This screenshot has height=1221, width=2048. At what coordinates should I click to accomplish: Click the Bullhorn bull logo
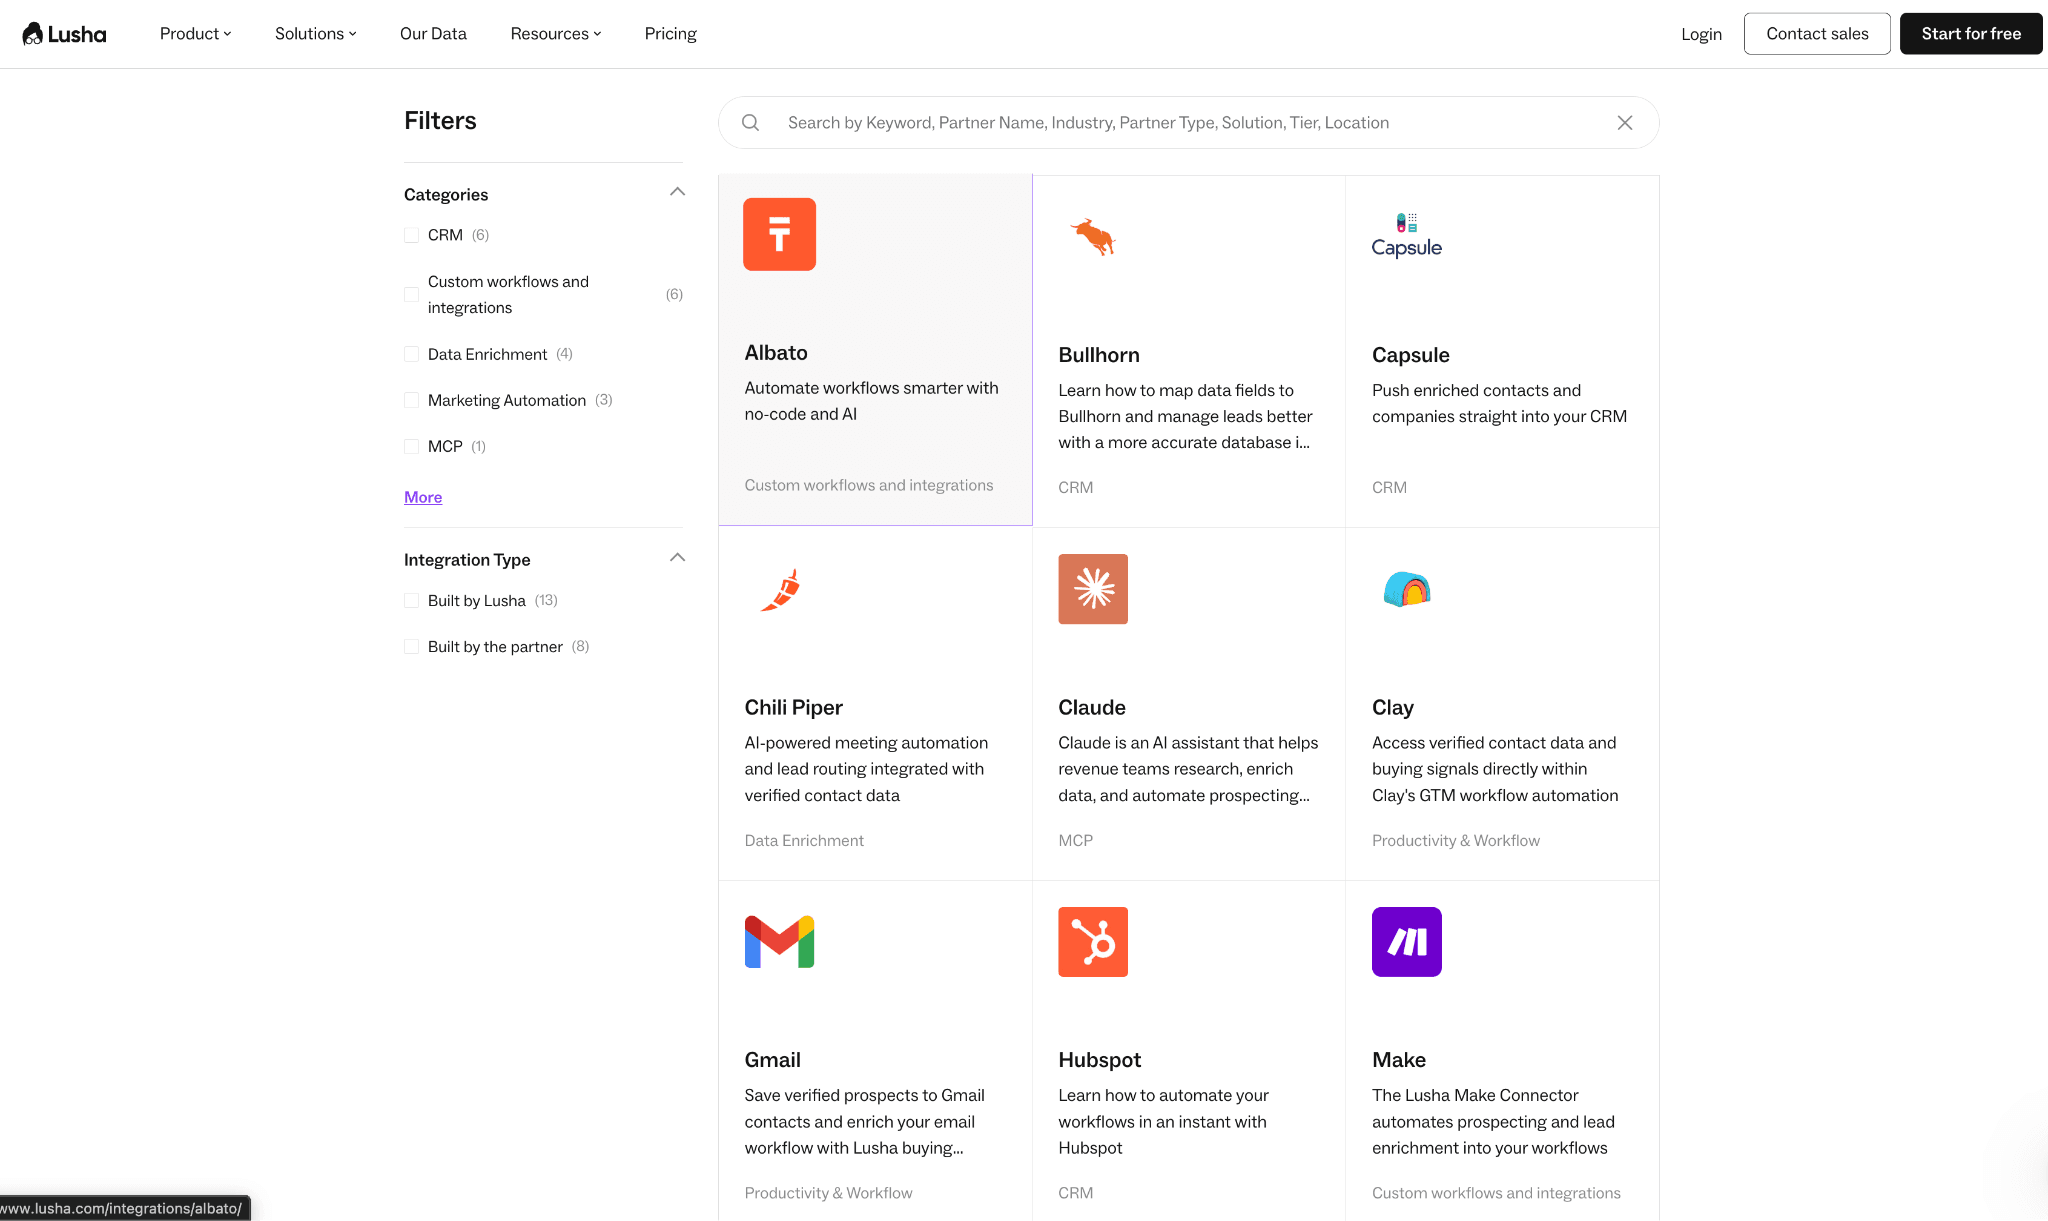point(1093,237)
